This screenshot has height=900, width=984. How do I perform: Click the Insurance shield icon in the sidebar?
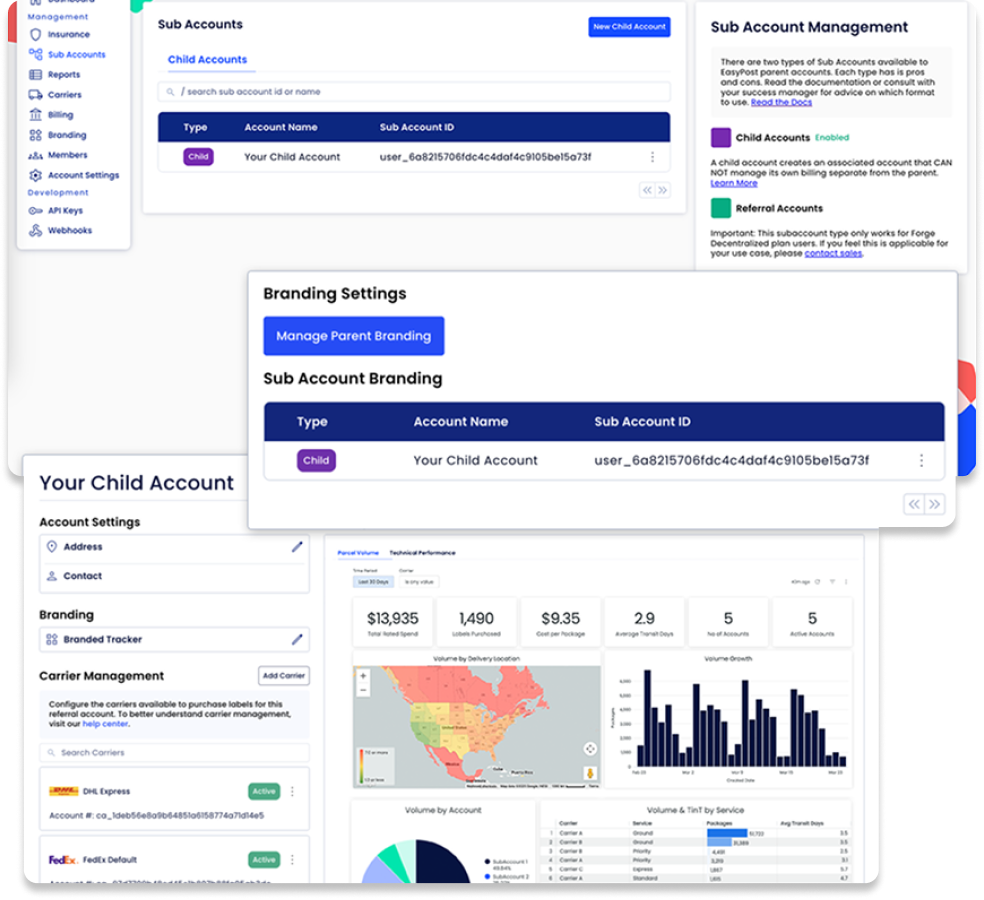point(36,35)
